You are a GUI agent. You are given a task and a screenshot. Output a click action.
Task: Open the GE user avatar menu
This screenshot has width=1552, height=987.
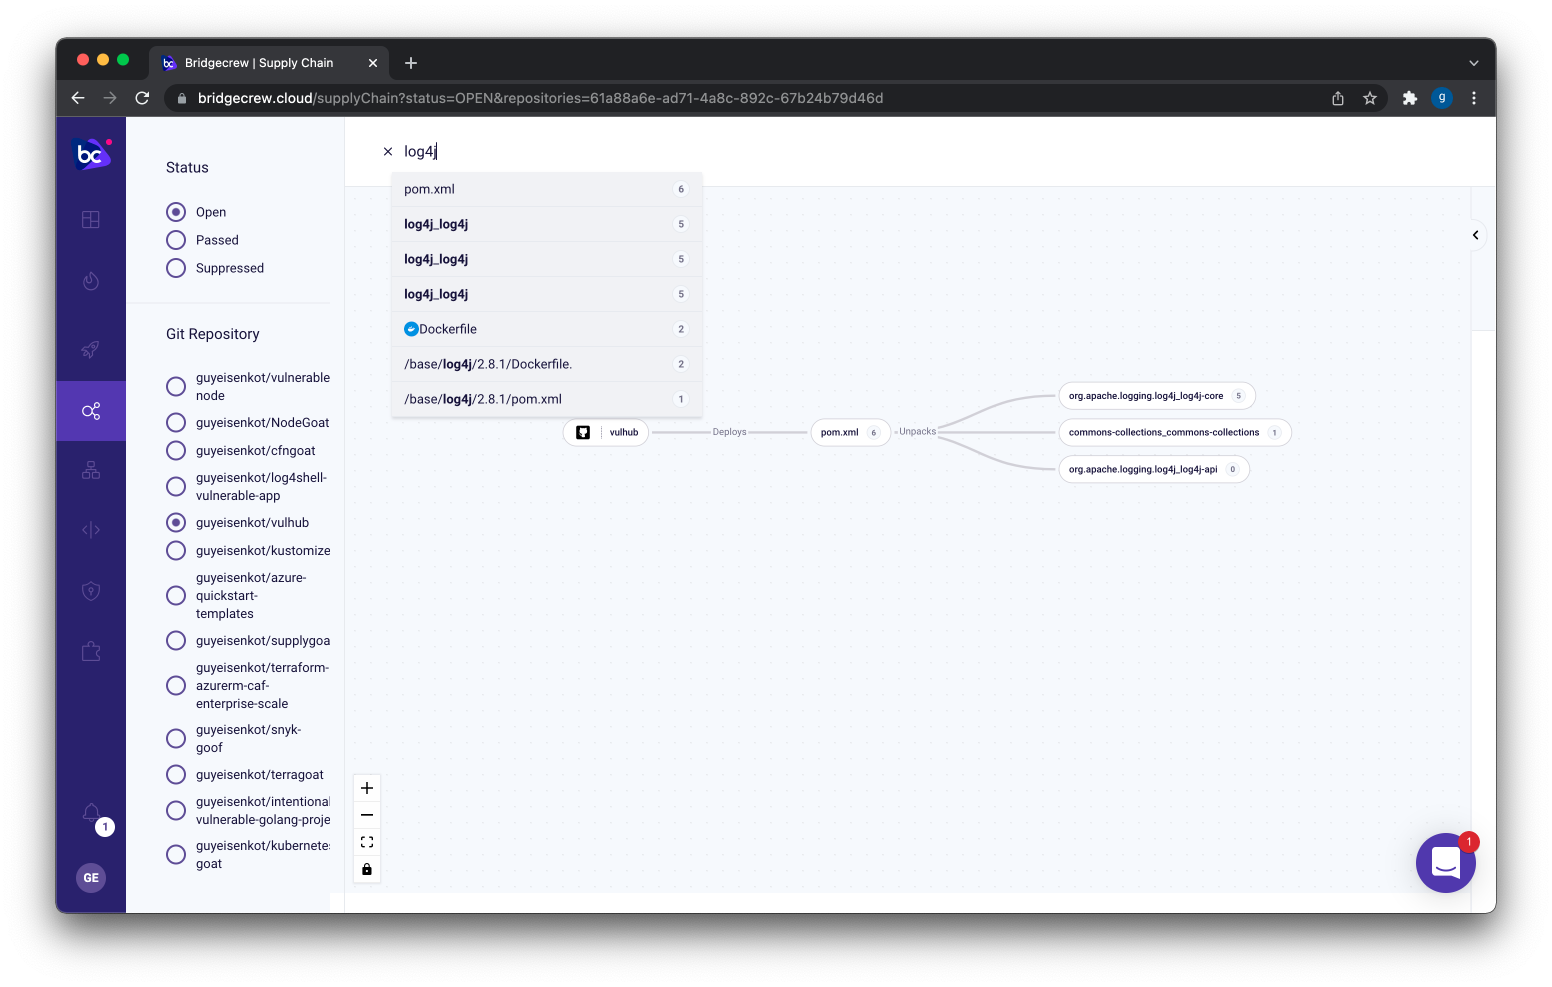pos(91,878)
